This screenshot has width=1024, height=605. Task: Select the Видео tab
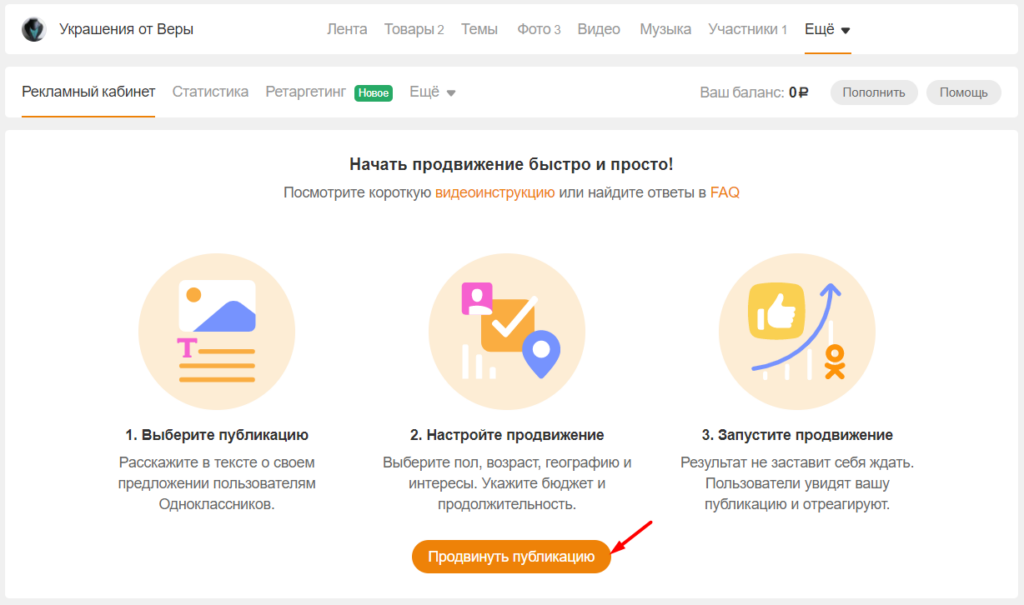(x=598, y=29)
